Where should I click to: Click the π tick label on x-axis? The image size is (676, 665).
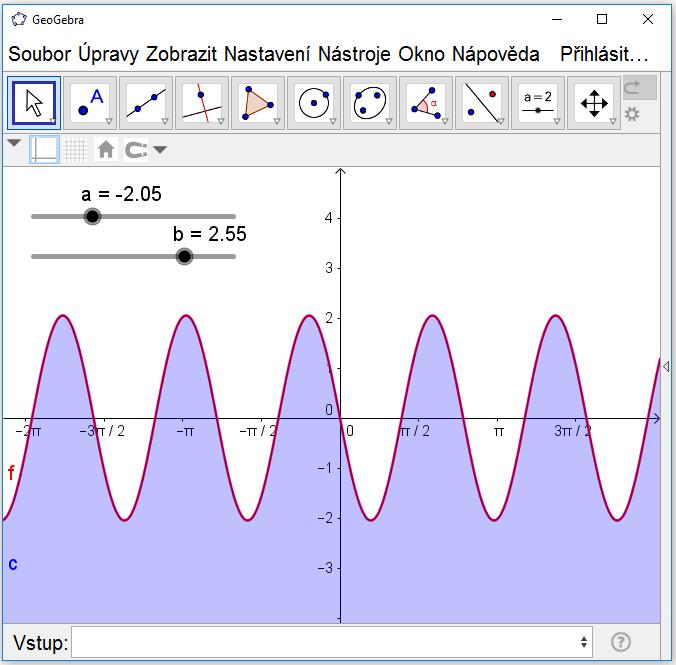pos(498,431)
